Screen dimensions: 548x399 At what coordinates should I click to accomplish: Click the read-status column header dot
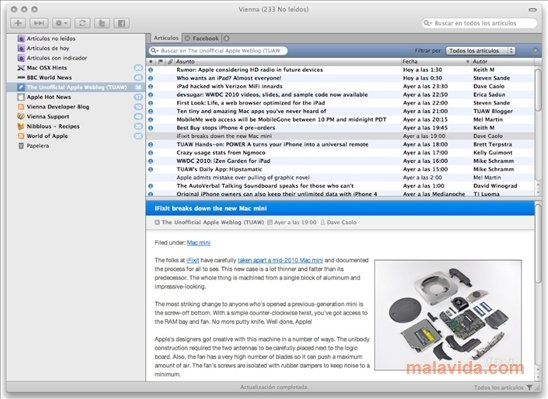click(x=151, y=62)
